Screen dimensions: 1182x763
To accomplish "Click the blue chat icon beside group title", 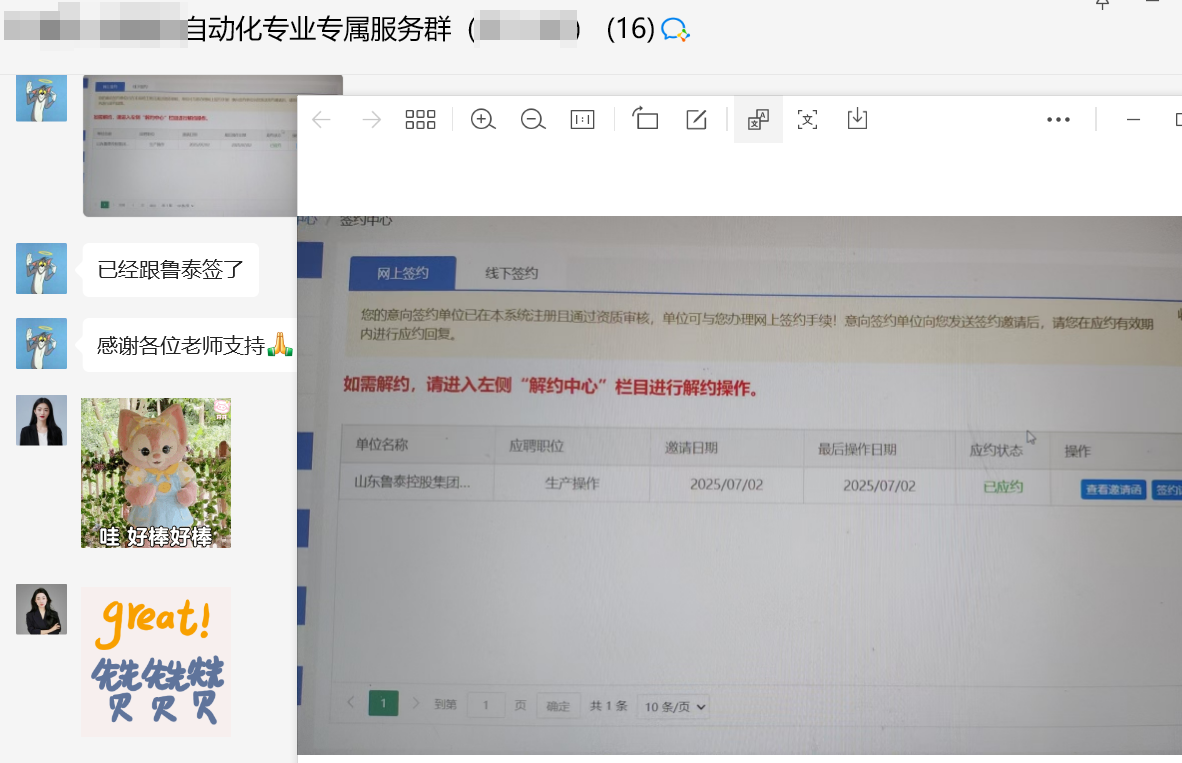I will (x=676, y=30).
